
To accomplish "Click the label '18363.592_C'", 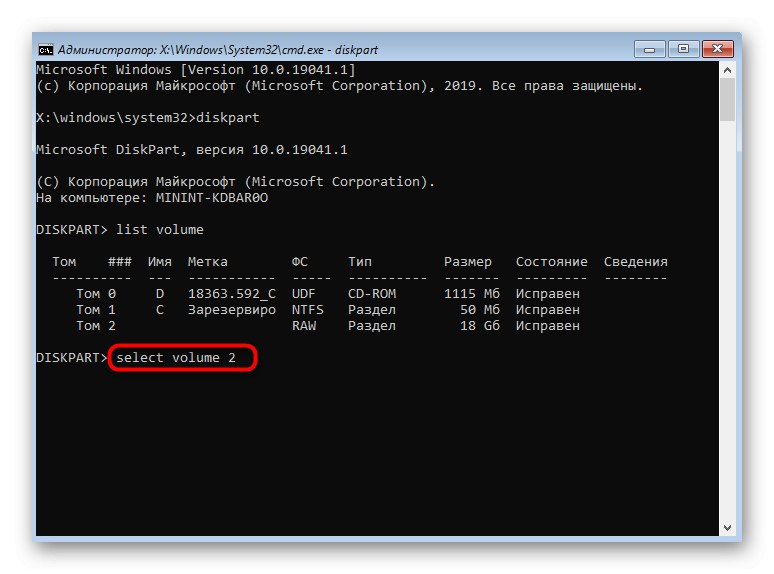I will 232,294.
